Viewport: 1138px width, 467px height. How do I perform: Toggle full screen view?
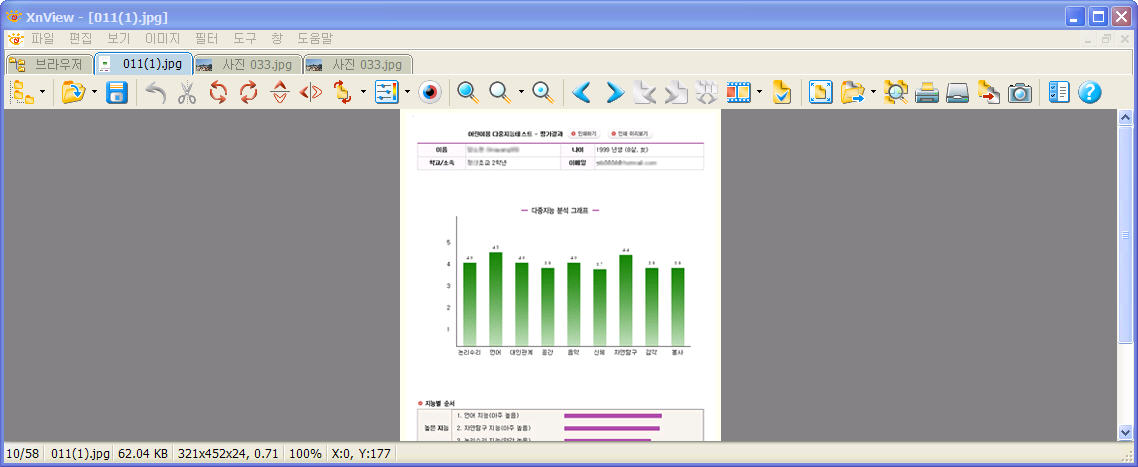[x=820, y=93]
